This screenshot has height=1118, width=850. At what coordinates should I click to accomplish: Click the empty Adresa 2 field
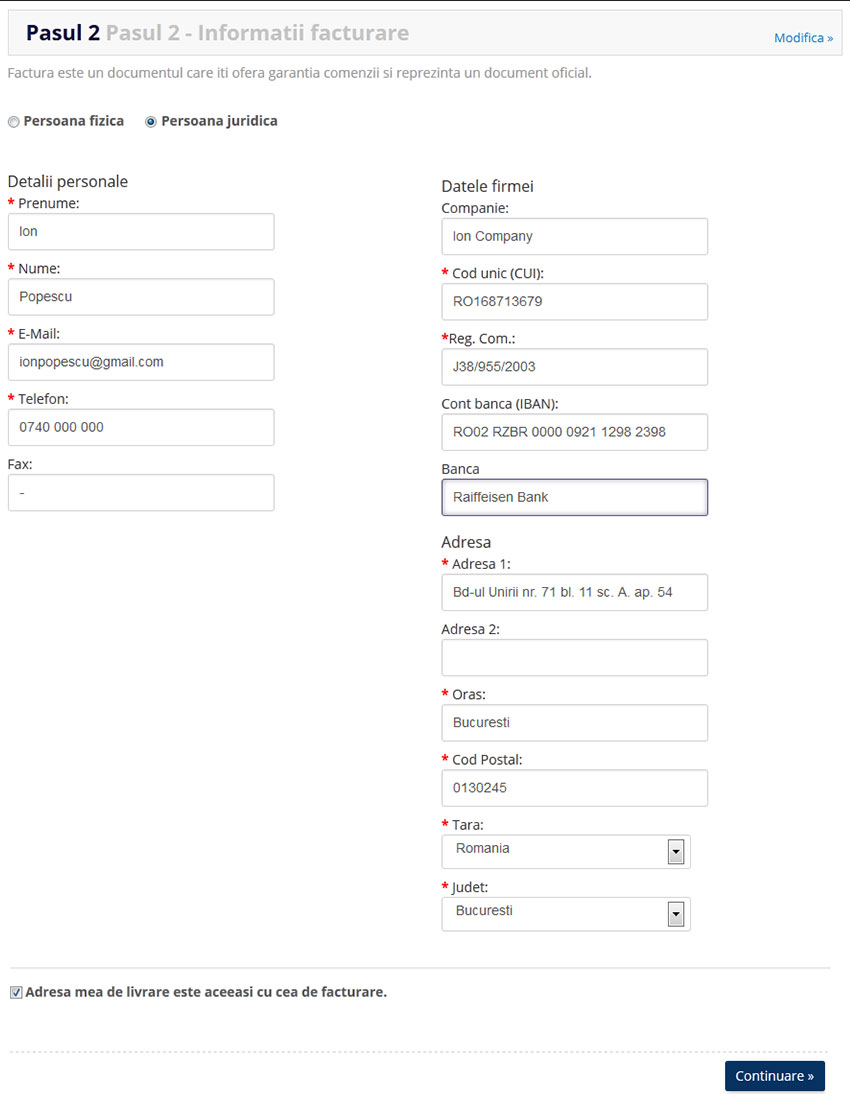(575, 657)
